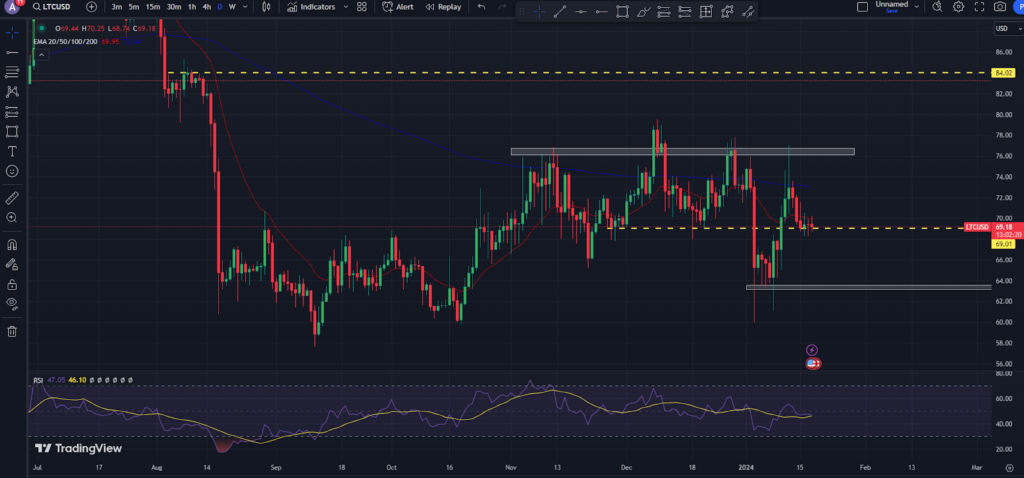1024x478 pixels.
Task: Click the RSI indicator legend
Action: tap(39, 379)
